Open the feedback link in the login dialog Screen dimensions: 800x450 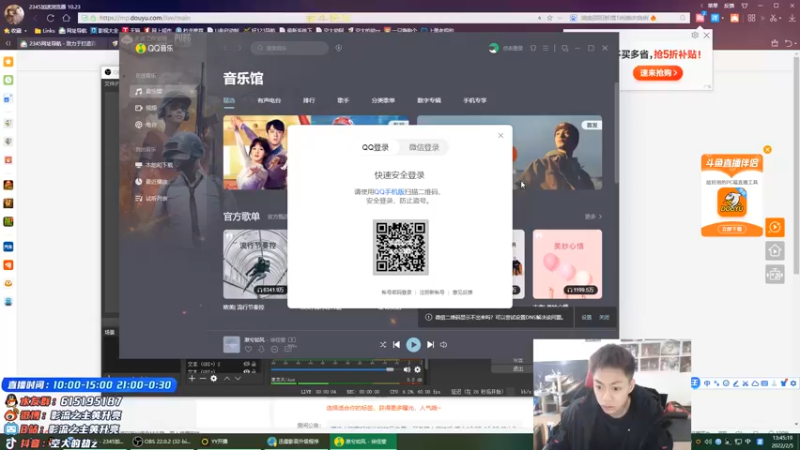462,292
